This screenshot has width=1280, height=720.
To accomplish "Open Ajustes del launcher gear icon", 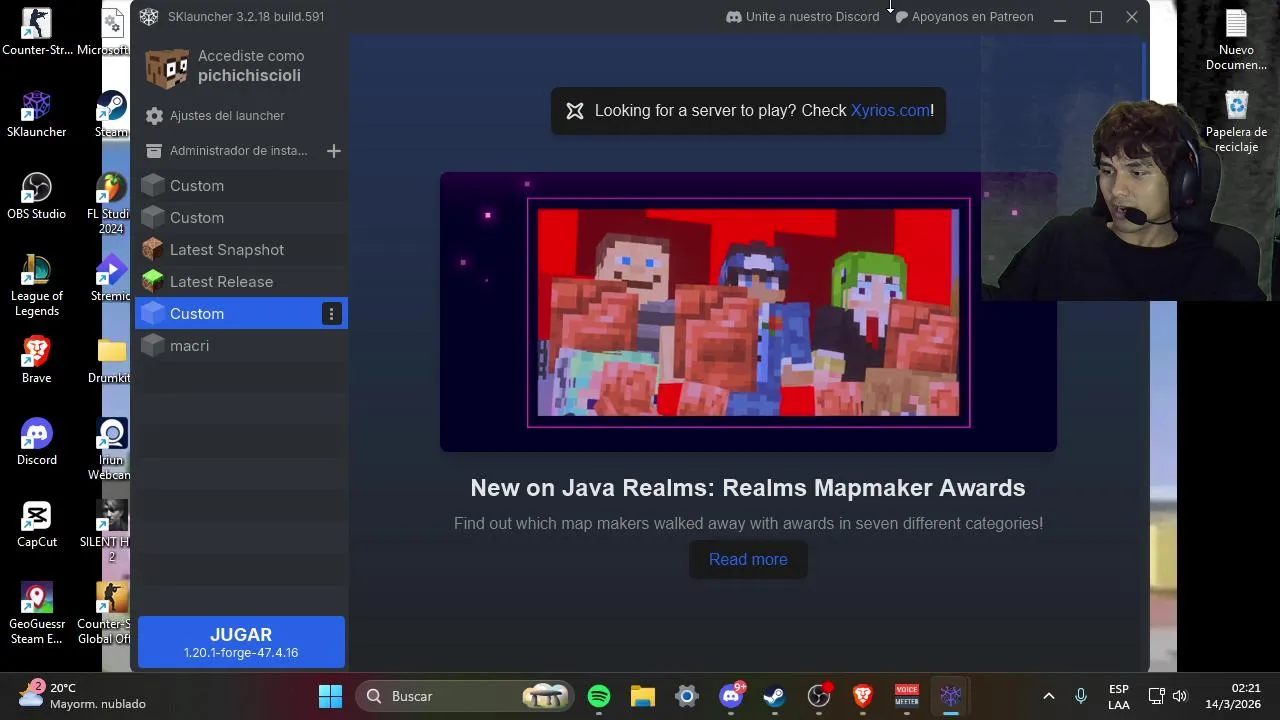I will [154, 116].
